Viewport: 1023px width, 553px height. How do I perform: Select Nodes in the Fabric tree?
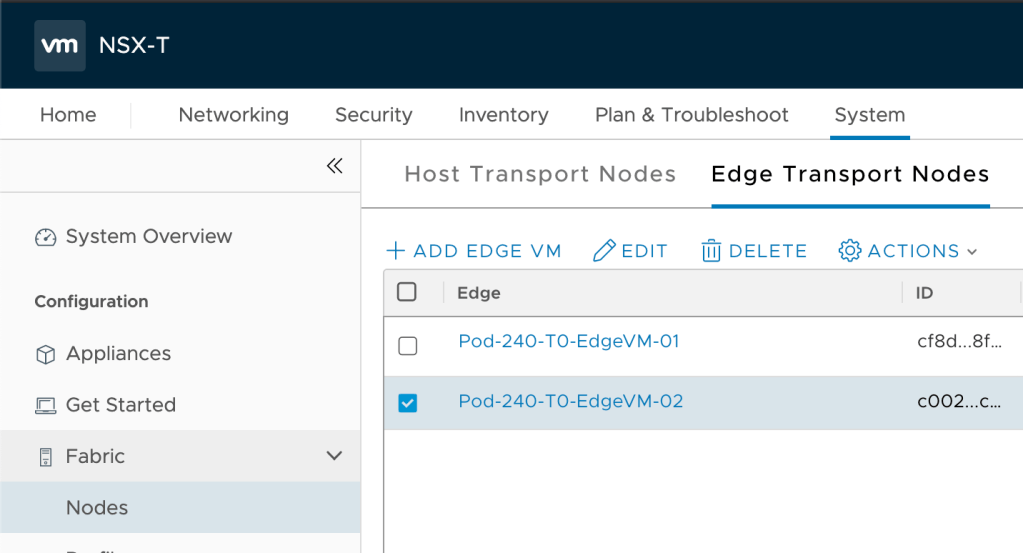coord(97,508)
